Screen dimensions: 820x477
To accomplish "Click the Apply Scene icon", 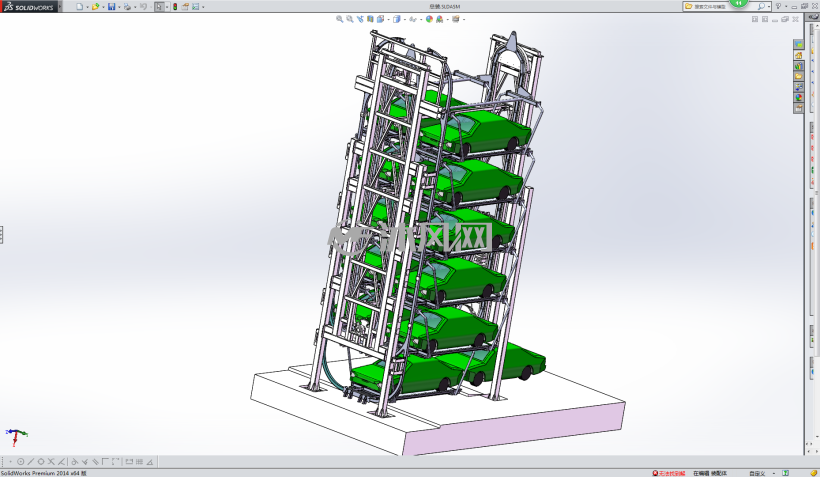I will coord(439,19).
